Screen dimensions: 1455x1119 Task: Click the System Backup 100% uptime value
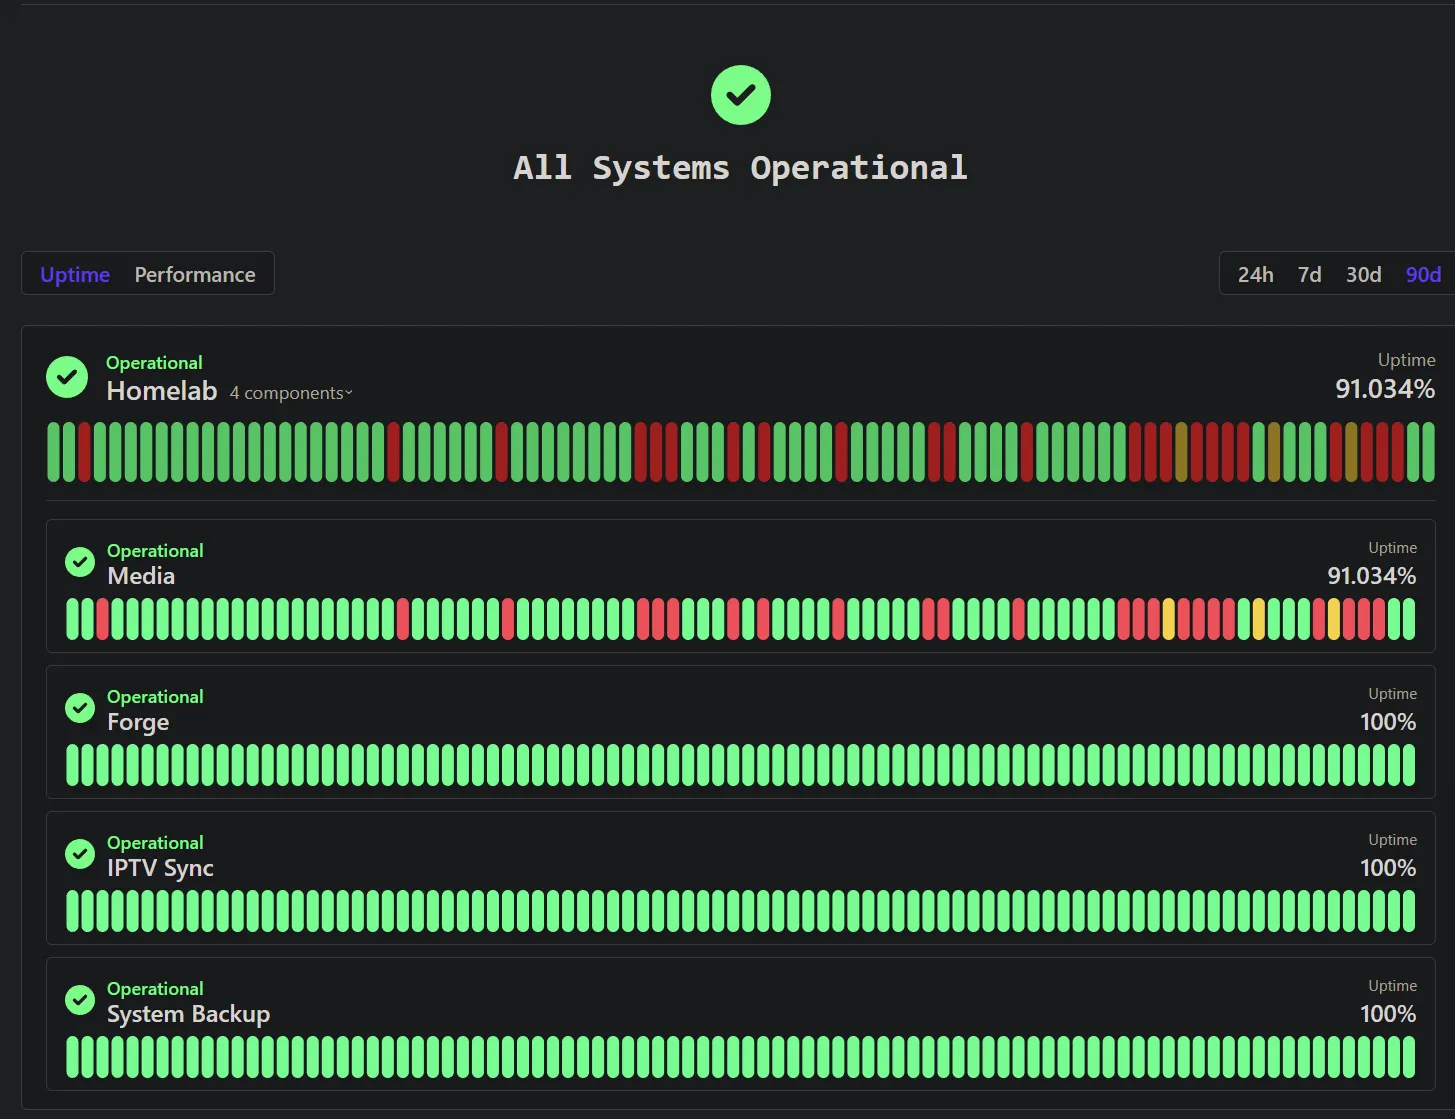(1388, 1014)
